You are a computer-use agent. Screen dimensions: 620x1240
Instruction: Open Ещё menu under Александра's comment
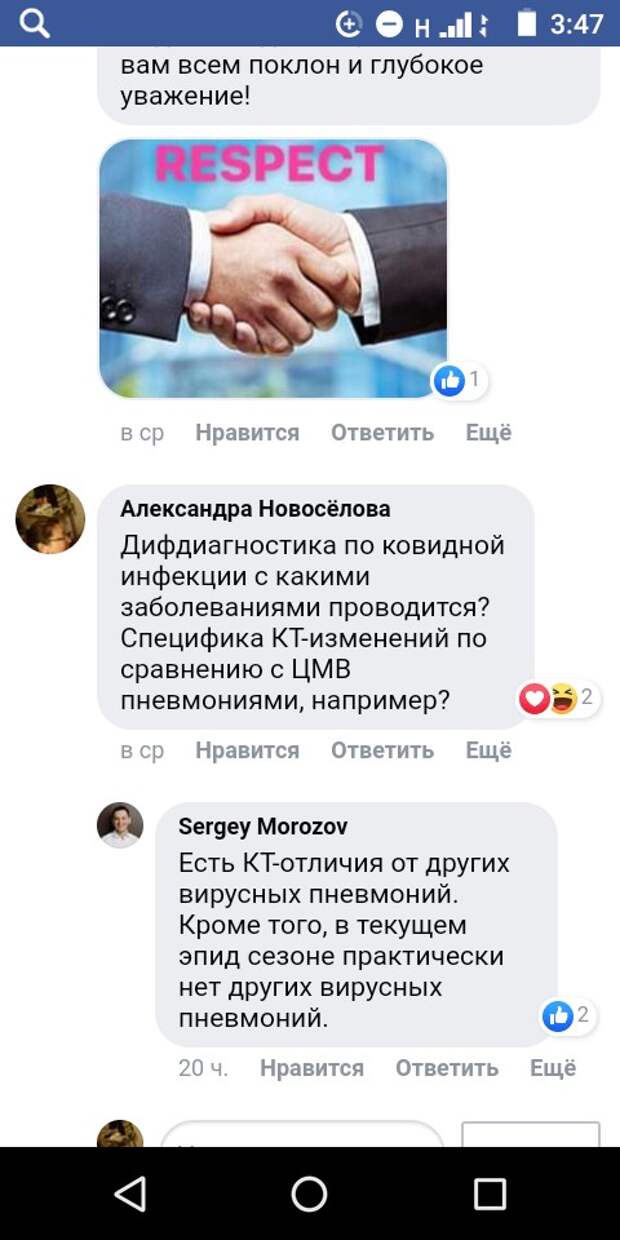489,751
